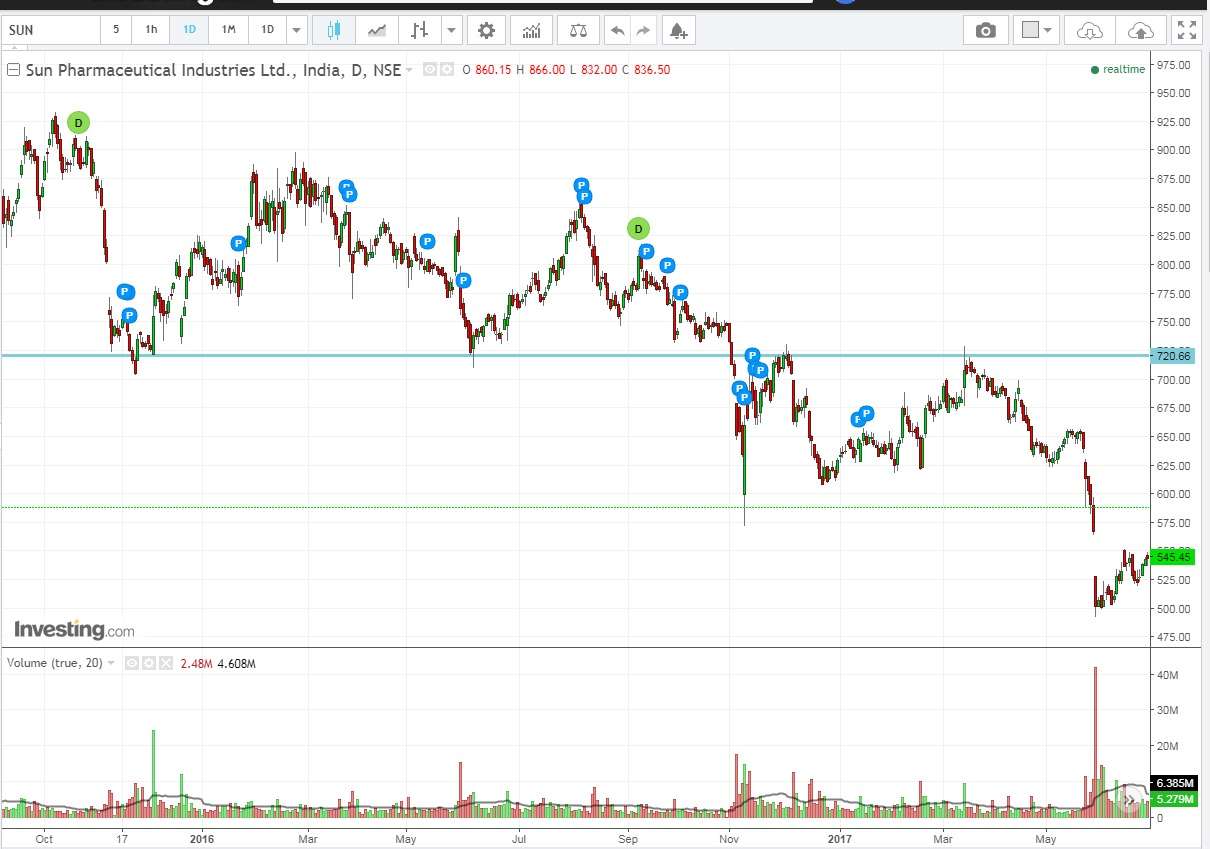
Task: Click Volume (true, 20) legend label
Action: pos(55,663)
